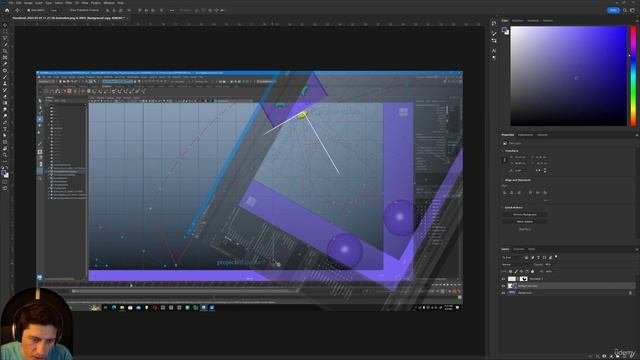Click the Home icon in options bar
Screen dimensions: 640x360
coord(7,10)
